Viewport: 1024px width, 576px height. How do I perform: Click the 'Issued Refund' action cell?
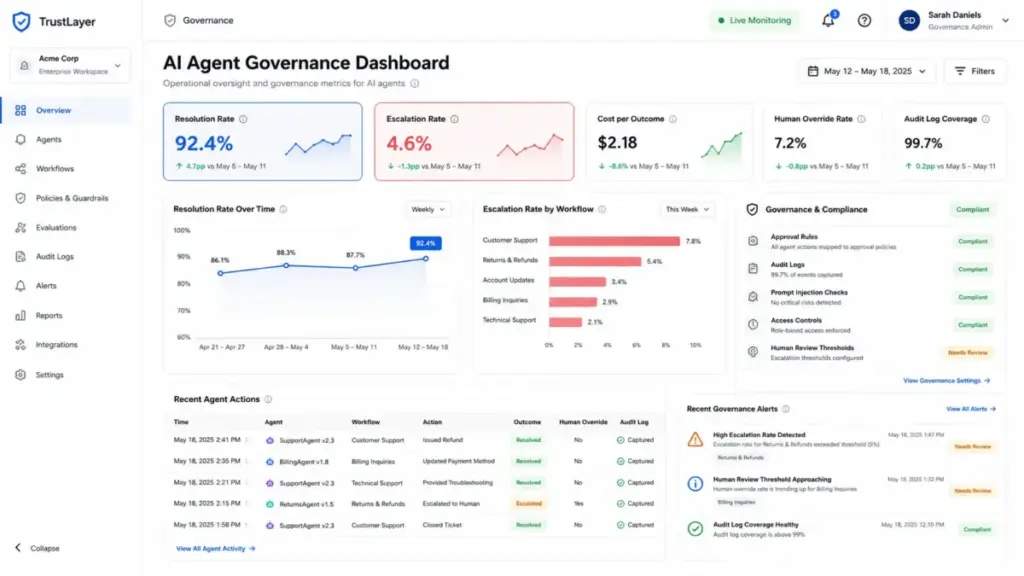click(443, 440)
